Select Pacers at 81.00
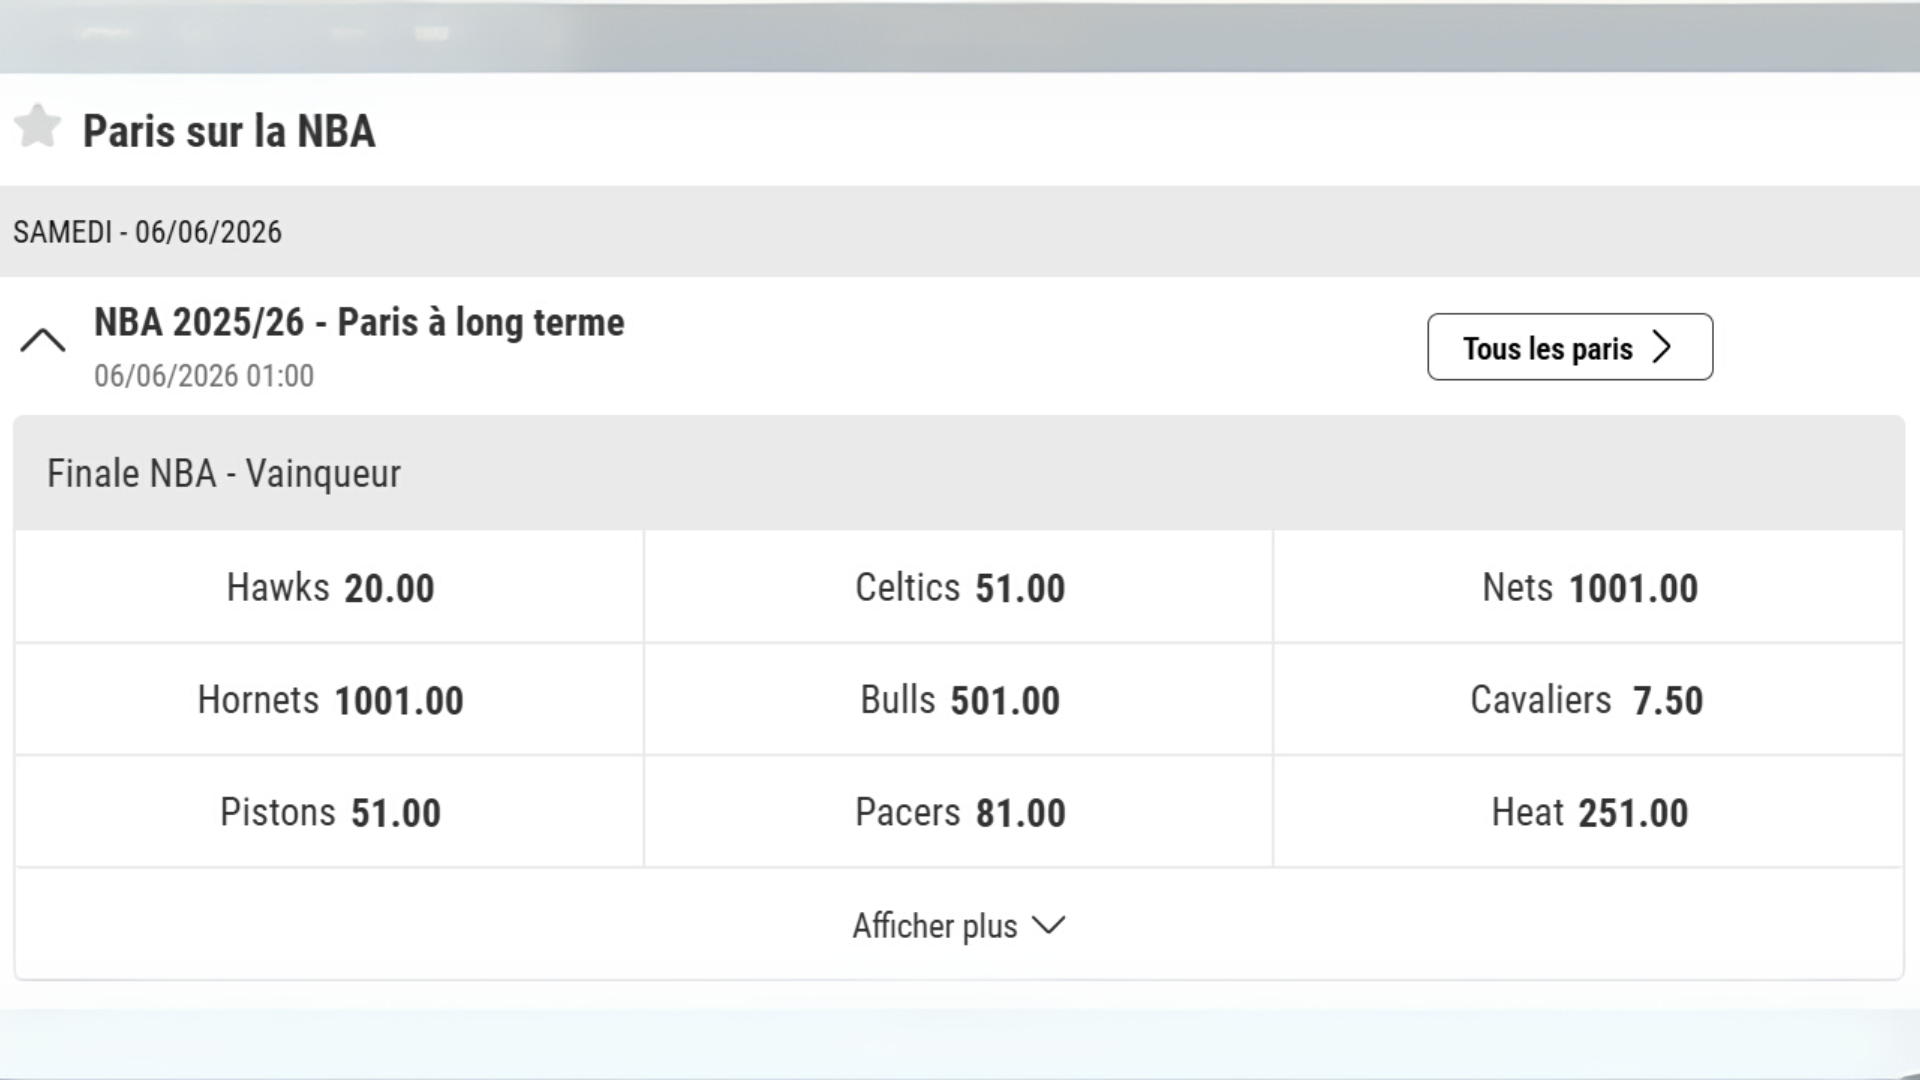This screenshot has width=1920, height=1080. [x=957, y=812]
